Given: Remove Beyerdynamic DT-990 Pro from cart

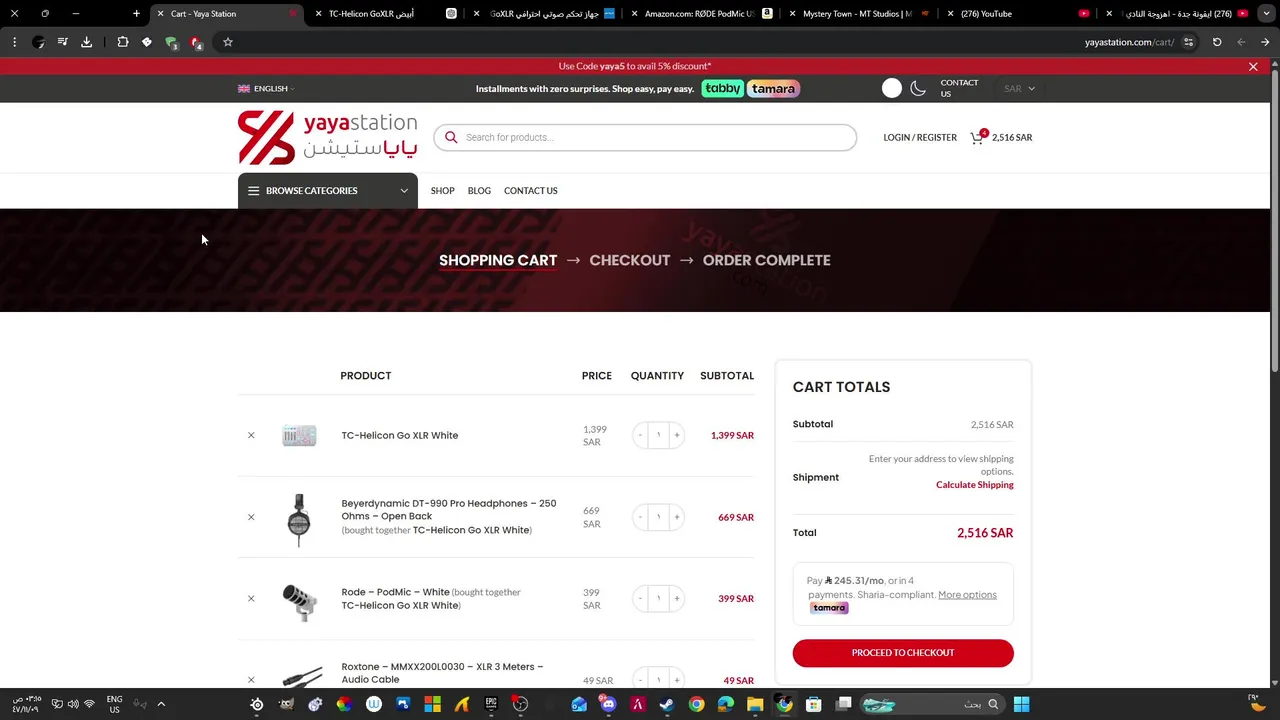Looking at the screenshot, I should (251, 517).
